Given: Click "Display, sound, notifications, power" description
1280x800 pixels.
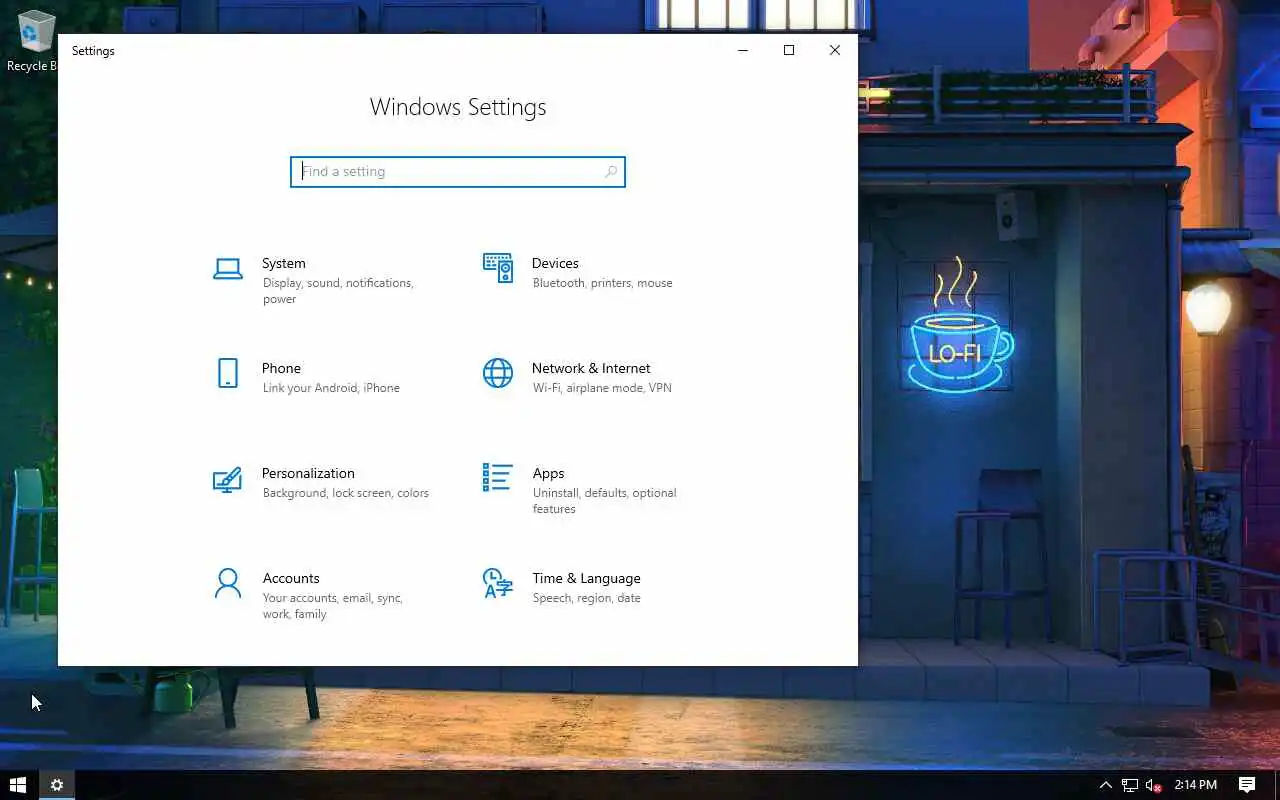Looking at the screenshot, I should 338,291.
